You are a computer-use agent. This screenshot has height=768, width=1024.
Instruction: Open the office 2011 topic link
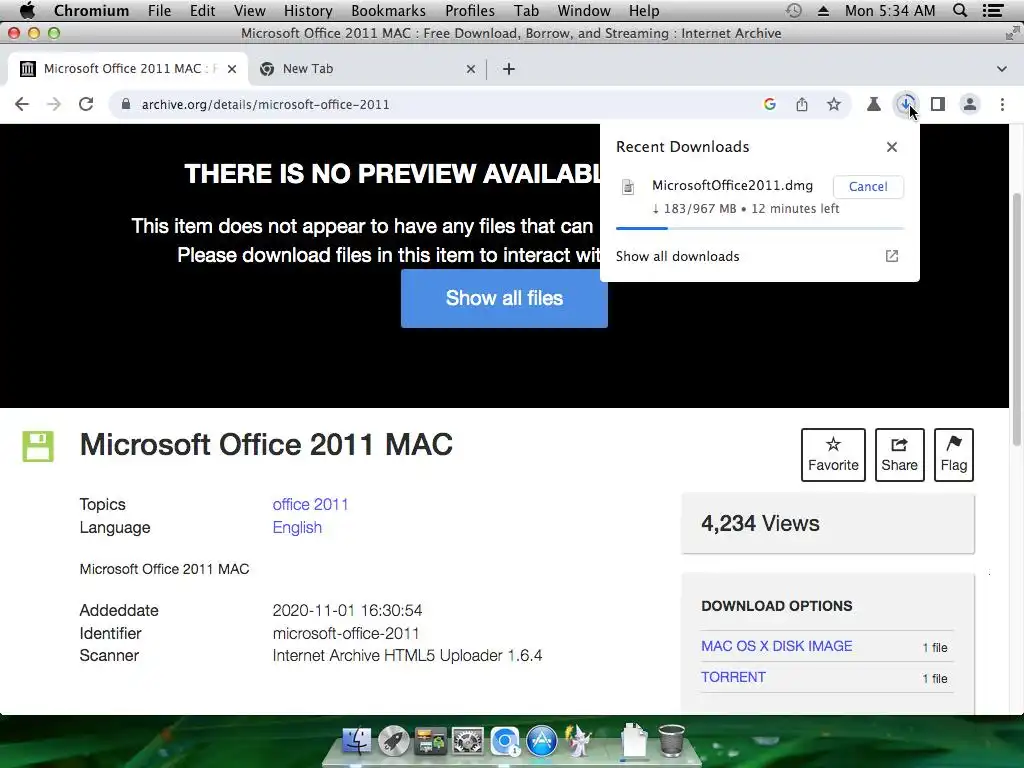tap(310, 504)
